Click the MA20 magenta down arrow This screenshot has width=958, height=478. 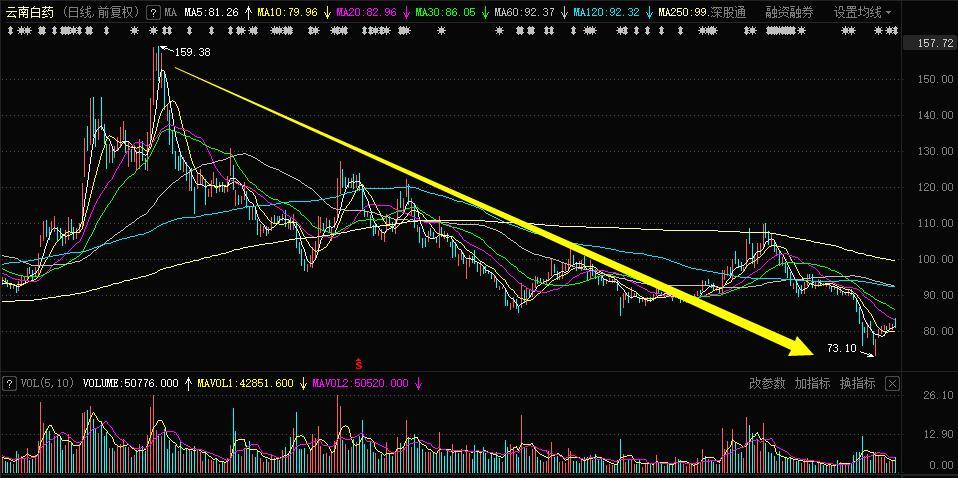pos(405,13)
